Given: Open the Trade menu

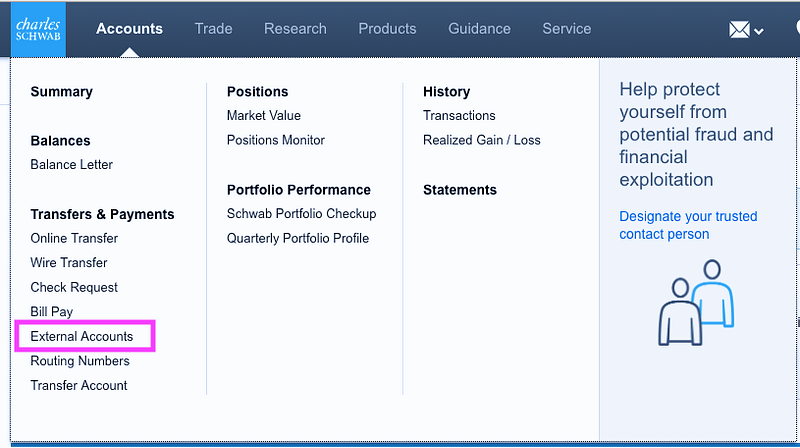Looking at the screenshot, I should click(x=213, y=29).
